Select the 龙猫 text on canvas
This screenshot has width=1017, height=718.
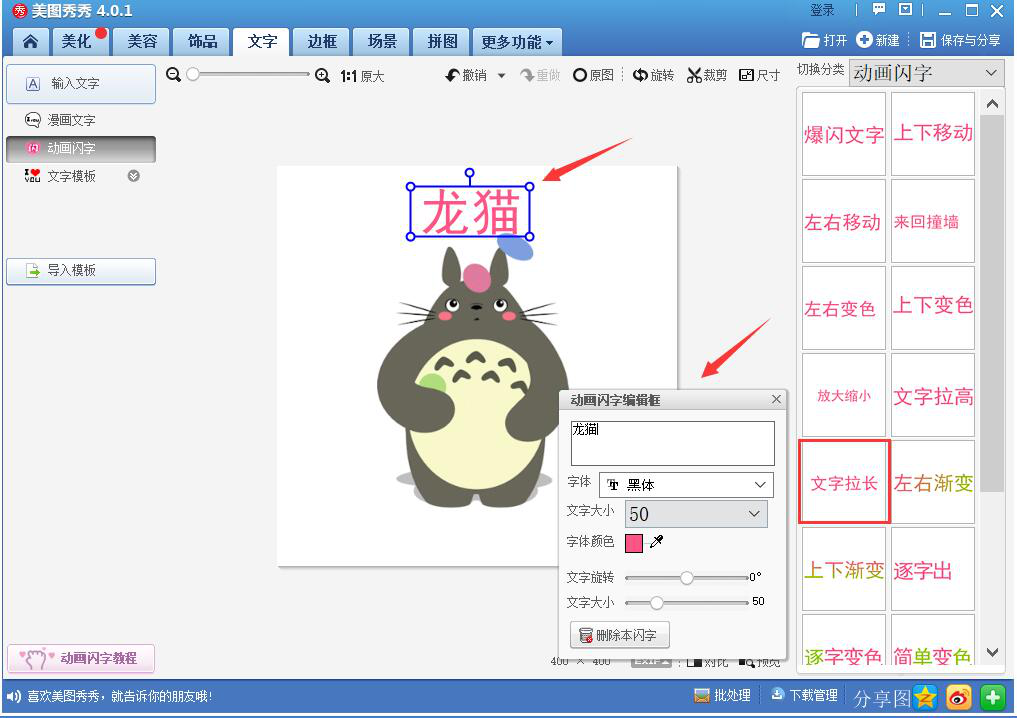(470, 211)
